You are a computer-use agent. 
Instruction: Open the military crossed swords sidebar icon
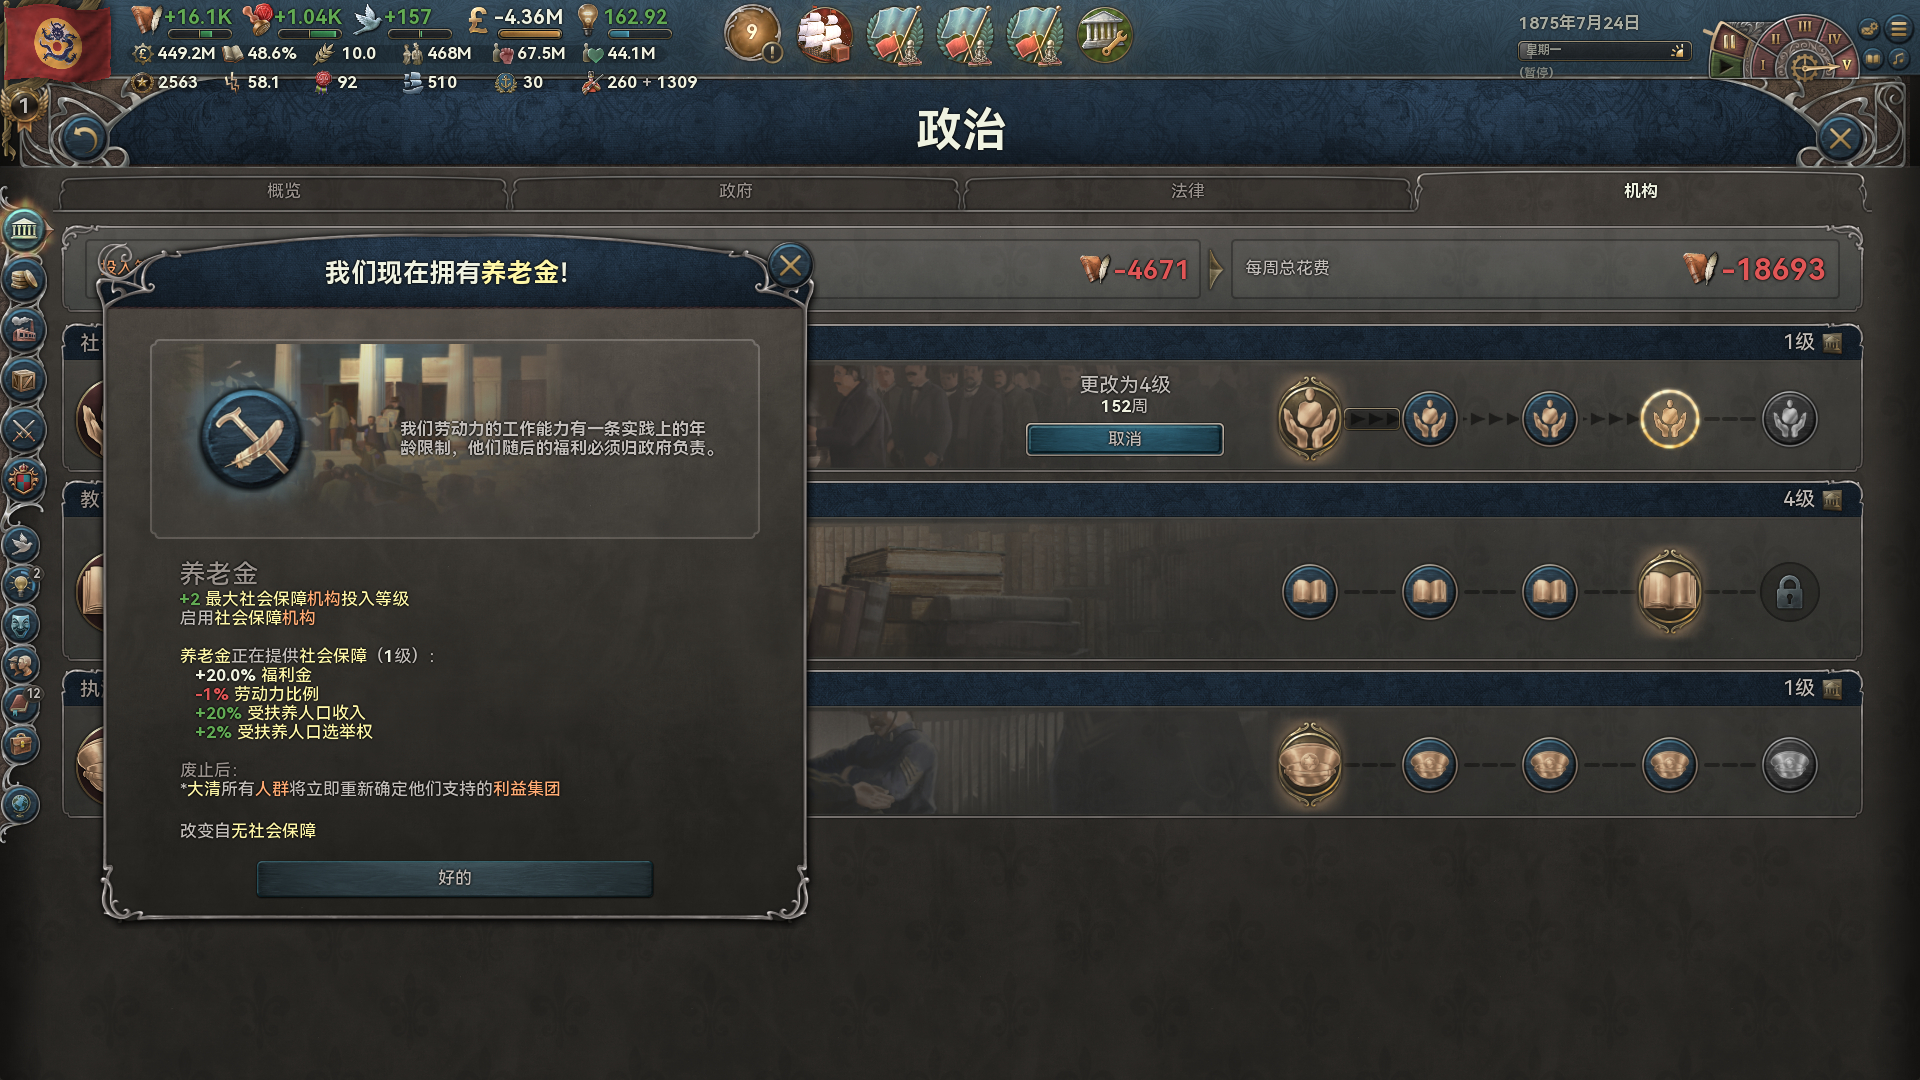click(24, 431)
